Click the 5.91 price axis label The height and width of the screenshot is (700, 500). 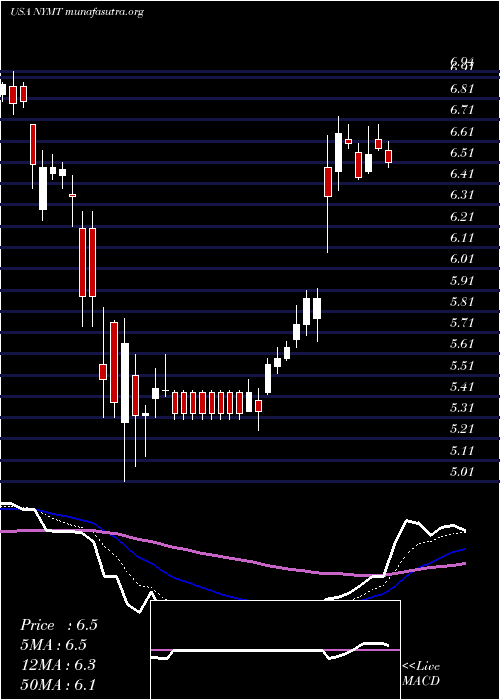(x=462, y=281)
